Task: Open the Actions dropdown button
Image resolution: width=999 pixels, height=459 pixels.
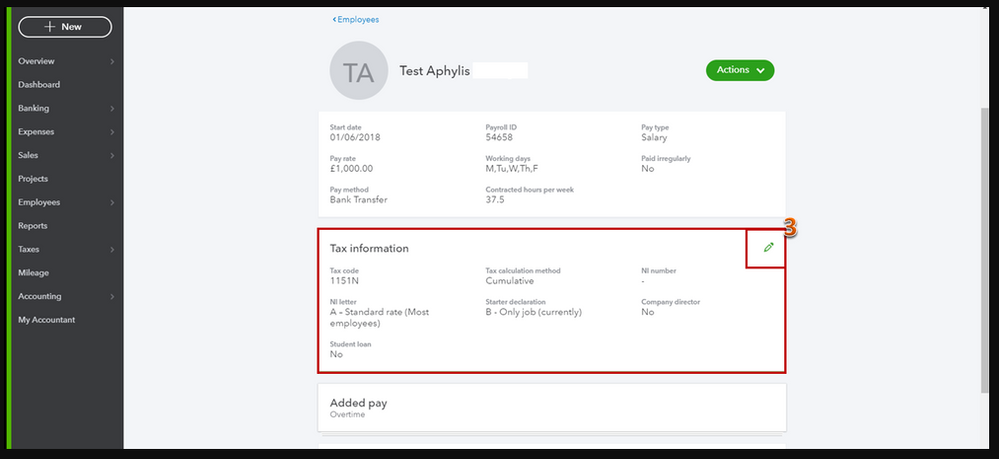Action: click(740, 70)
